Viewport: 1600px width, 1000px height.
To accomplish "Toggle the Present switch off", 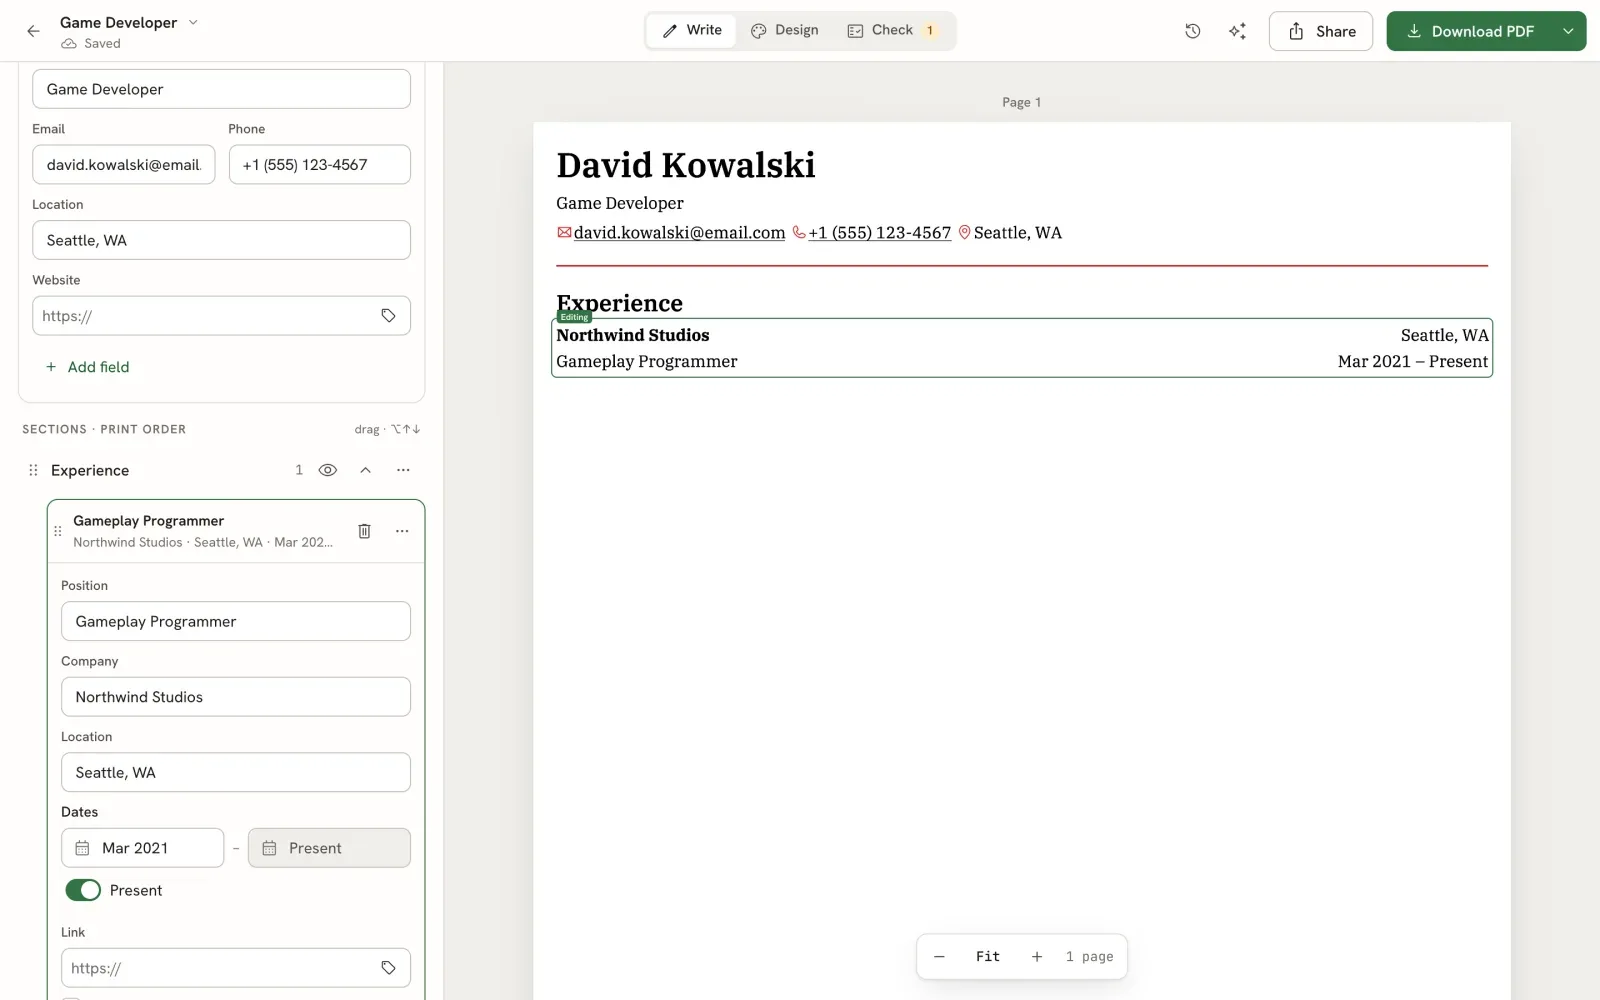I will pyautogui.click(x=83, y=890).
